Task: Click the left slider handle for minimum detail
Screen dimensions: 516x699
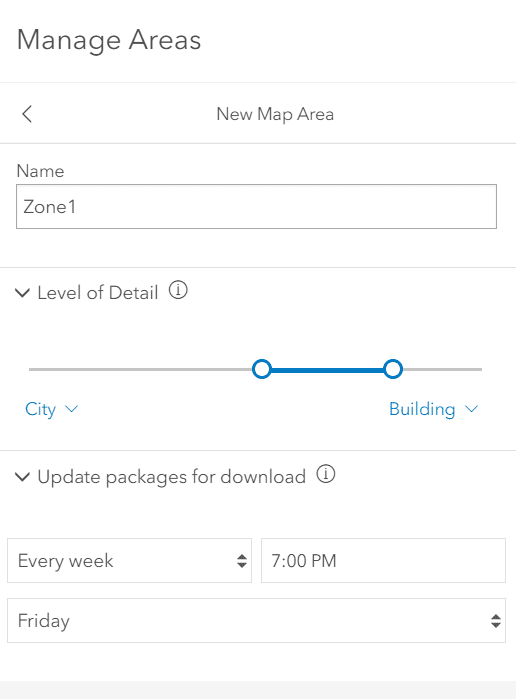Action: [x=262, y=369]
